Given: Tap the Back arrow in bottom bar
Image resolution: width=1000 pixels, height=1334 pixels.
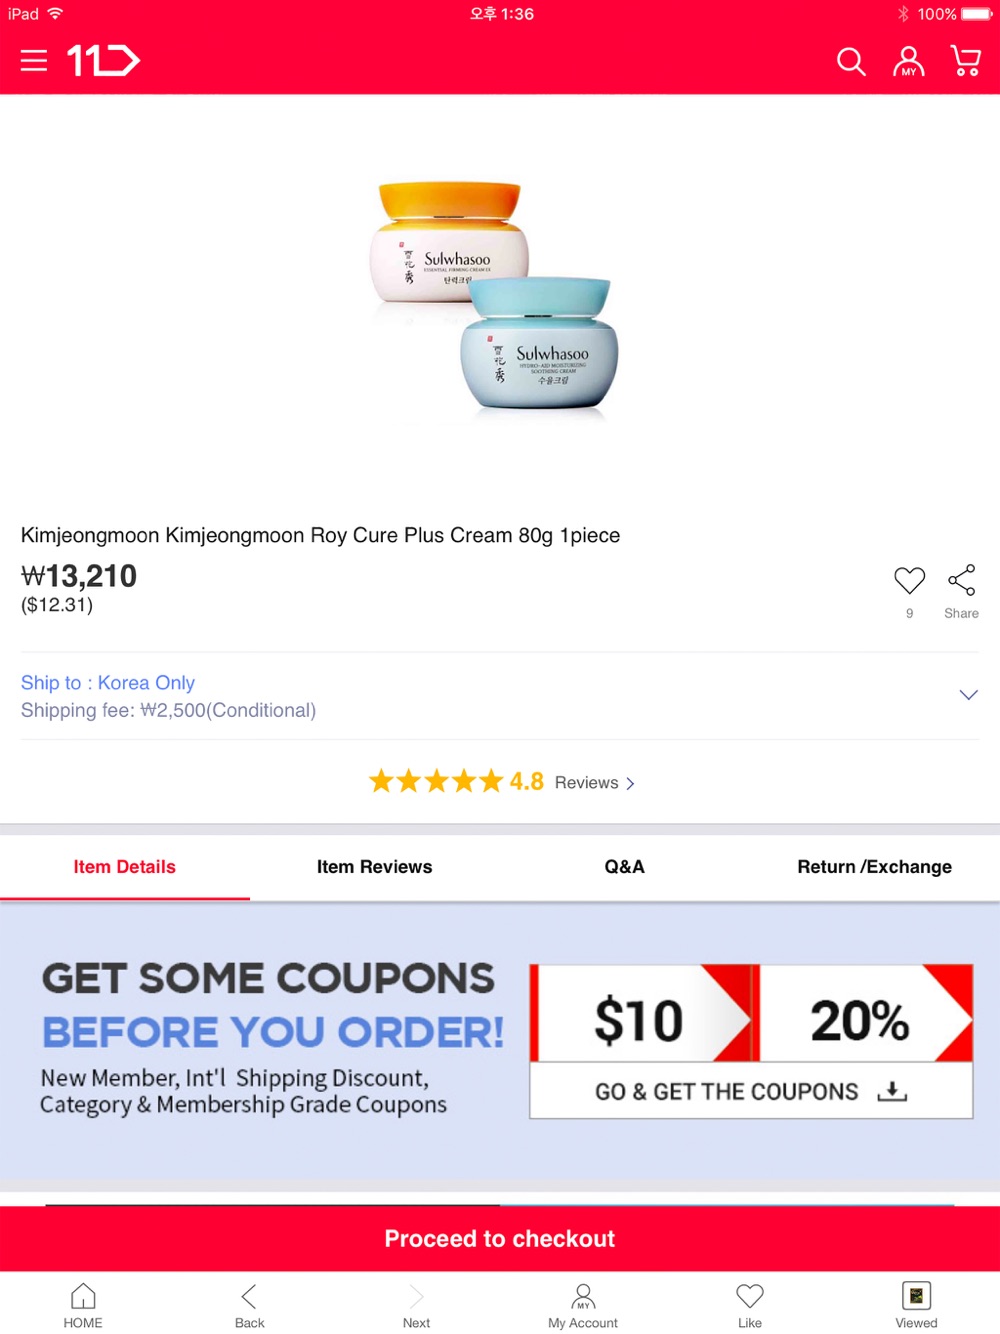Looking at the screenshot, I should tap(249, 1305).
